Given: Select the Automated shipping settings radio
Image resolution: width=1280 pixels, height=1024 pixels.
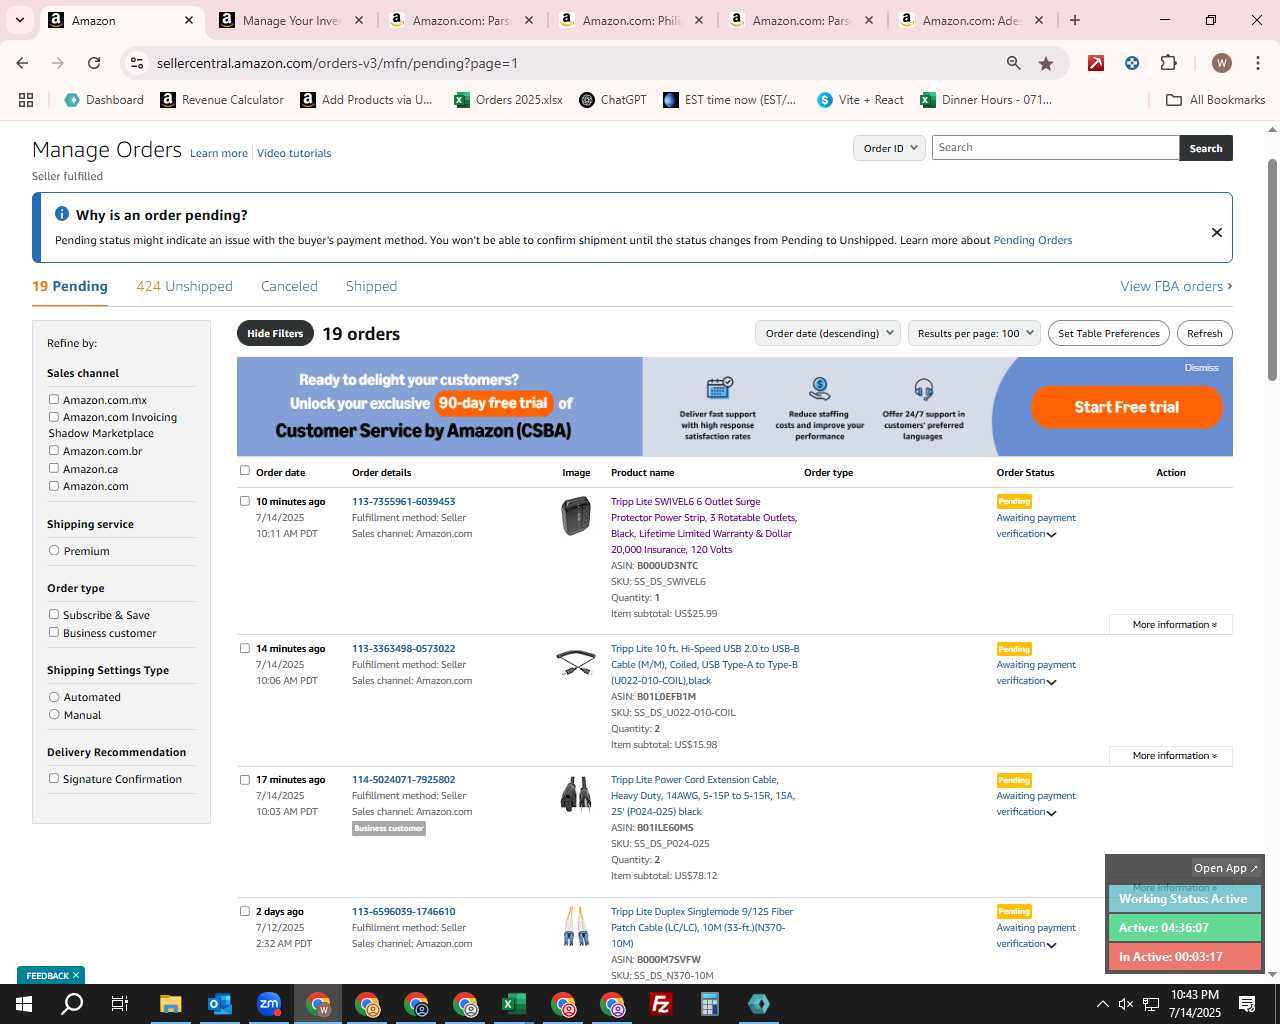Looking at the screenshot, I should click(x=54, y=696).
